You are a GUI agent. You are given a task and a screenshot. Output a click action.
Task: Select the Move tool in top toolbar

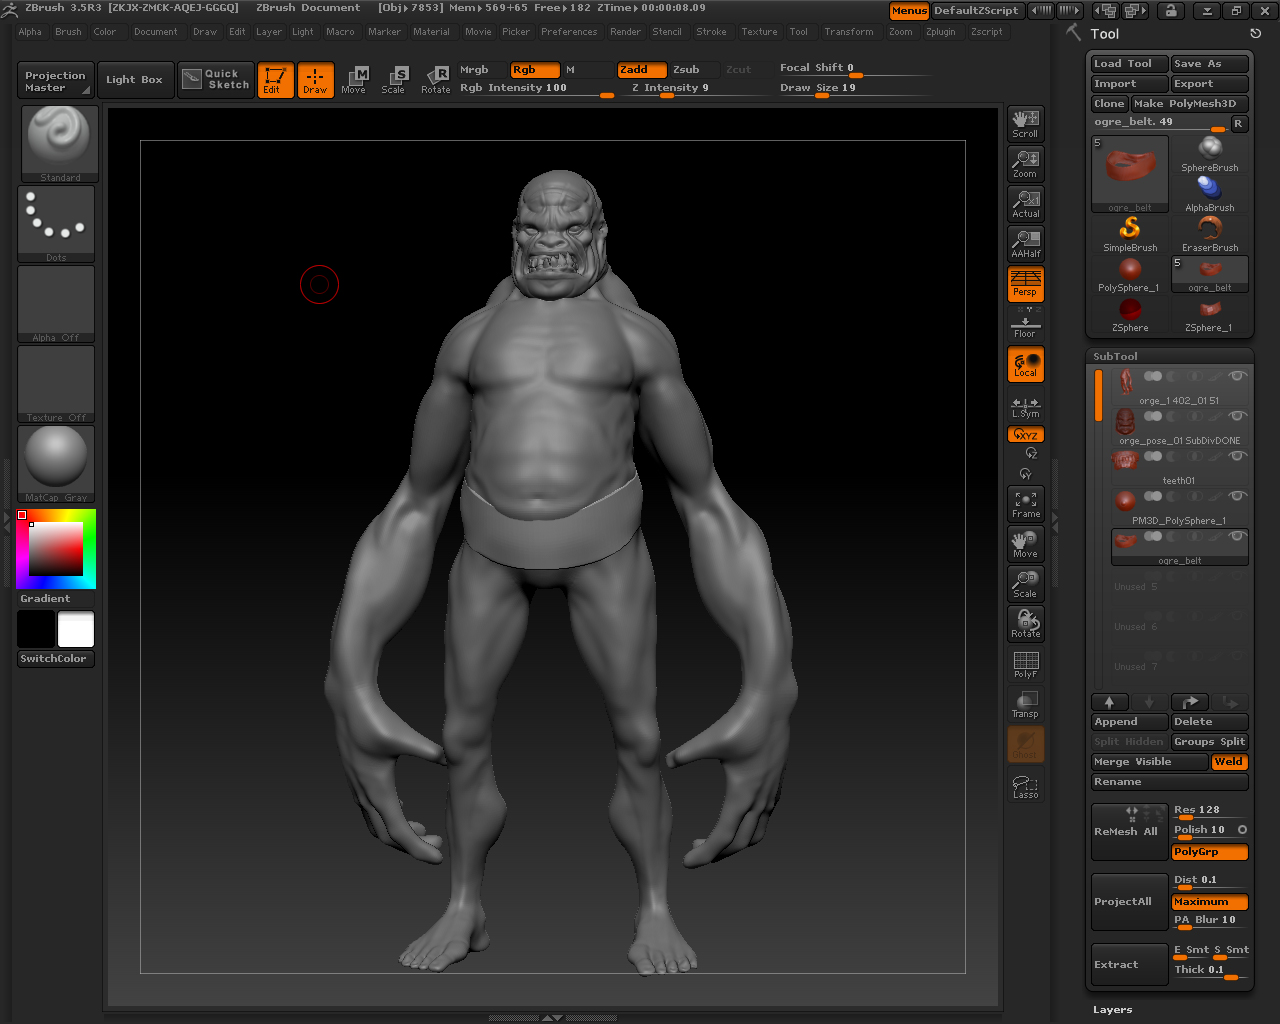(354, 80)
